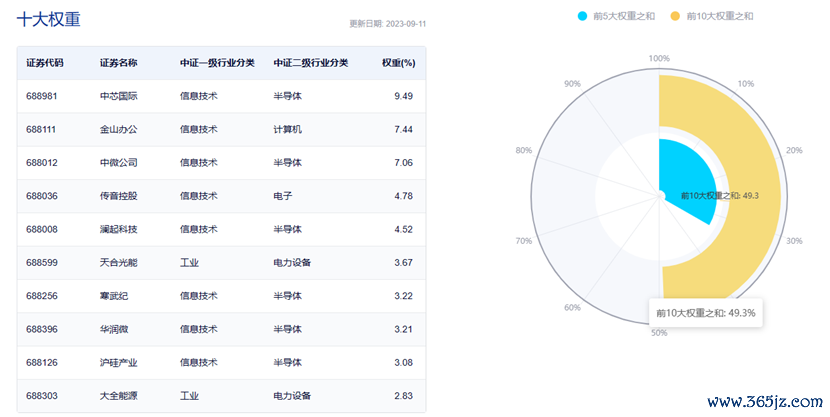Toggle the 前5大权重之和 legend entry

[x=616, y=16]
